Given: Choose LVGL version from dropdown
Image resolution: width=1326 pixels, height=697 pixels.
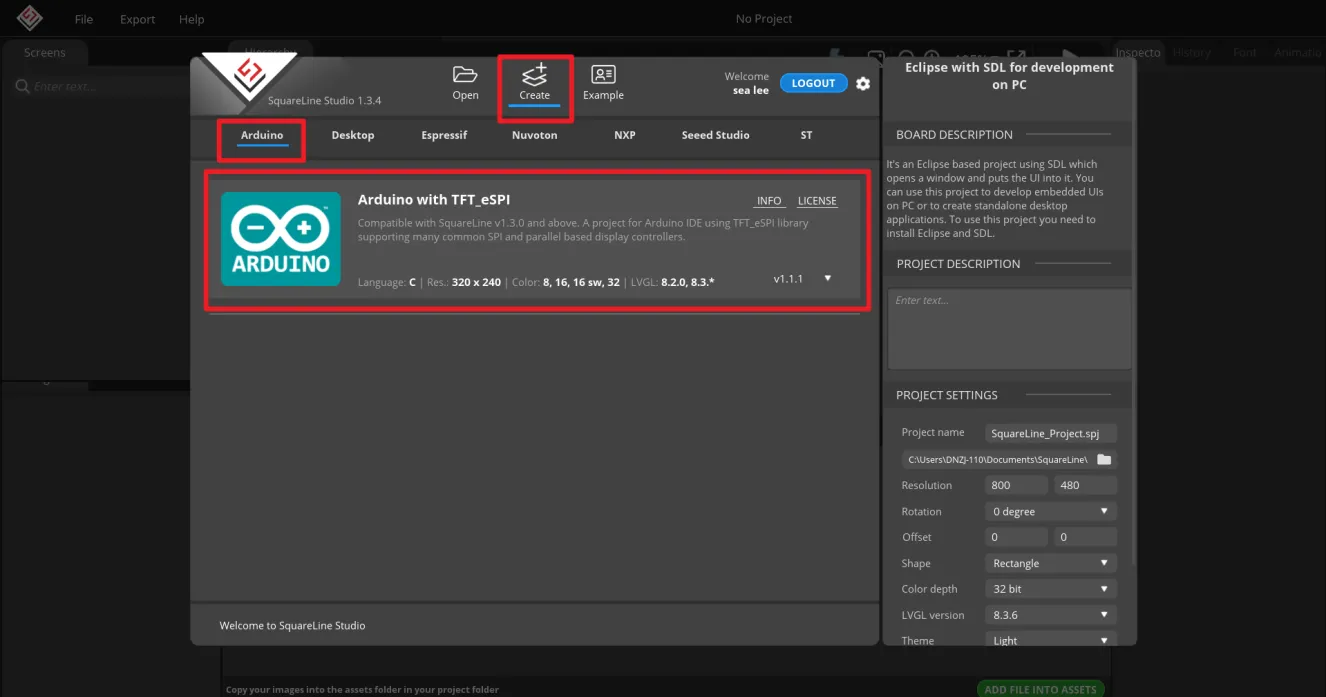Looking at the screenshot, I should pyautogui.click(x=1050, y=615).
